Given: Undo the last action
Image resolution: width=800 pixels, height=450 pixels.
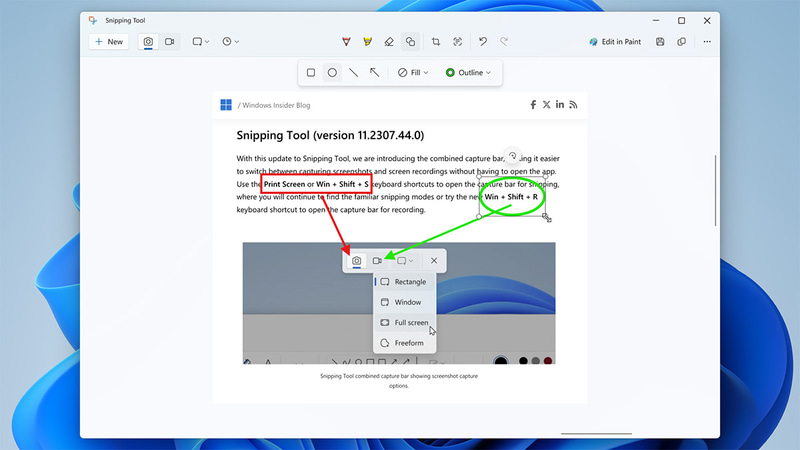Looking at the screenshot, I should [483, 42].
